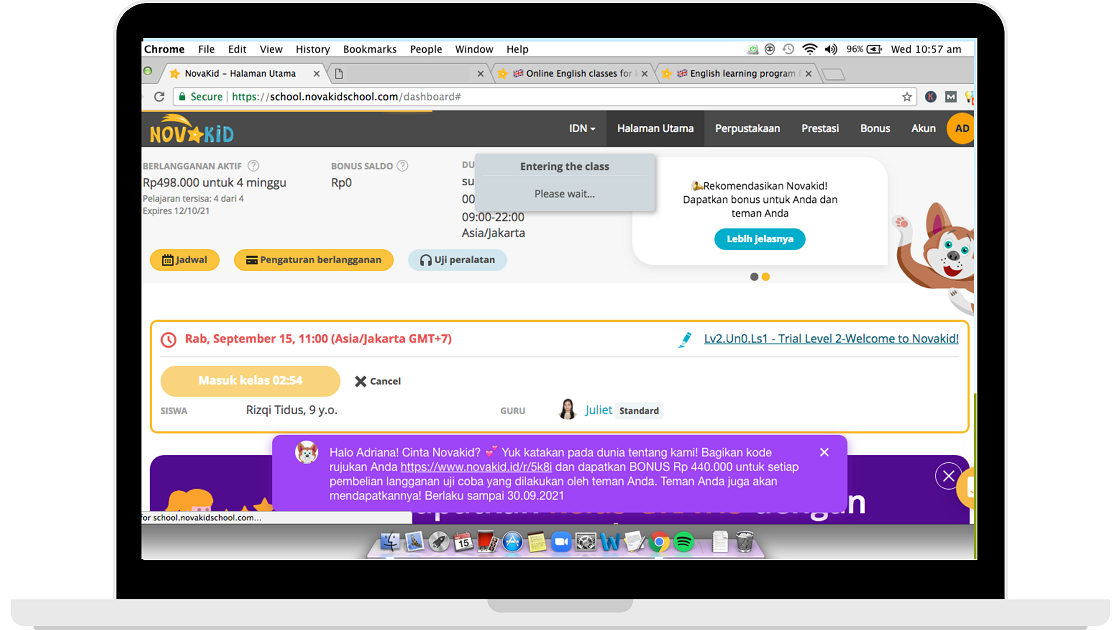Open the People menu

click(426, 49)
